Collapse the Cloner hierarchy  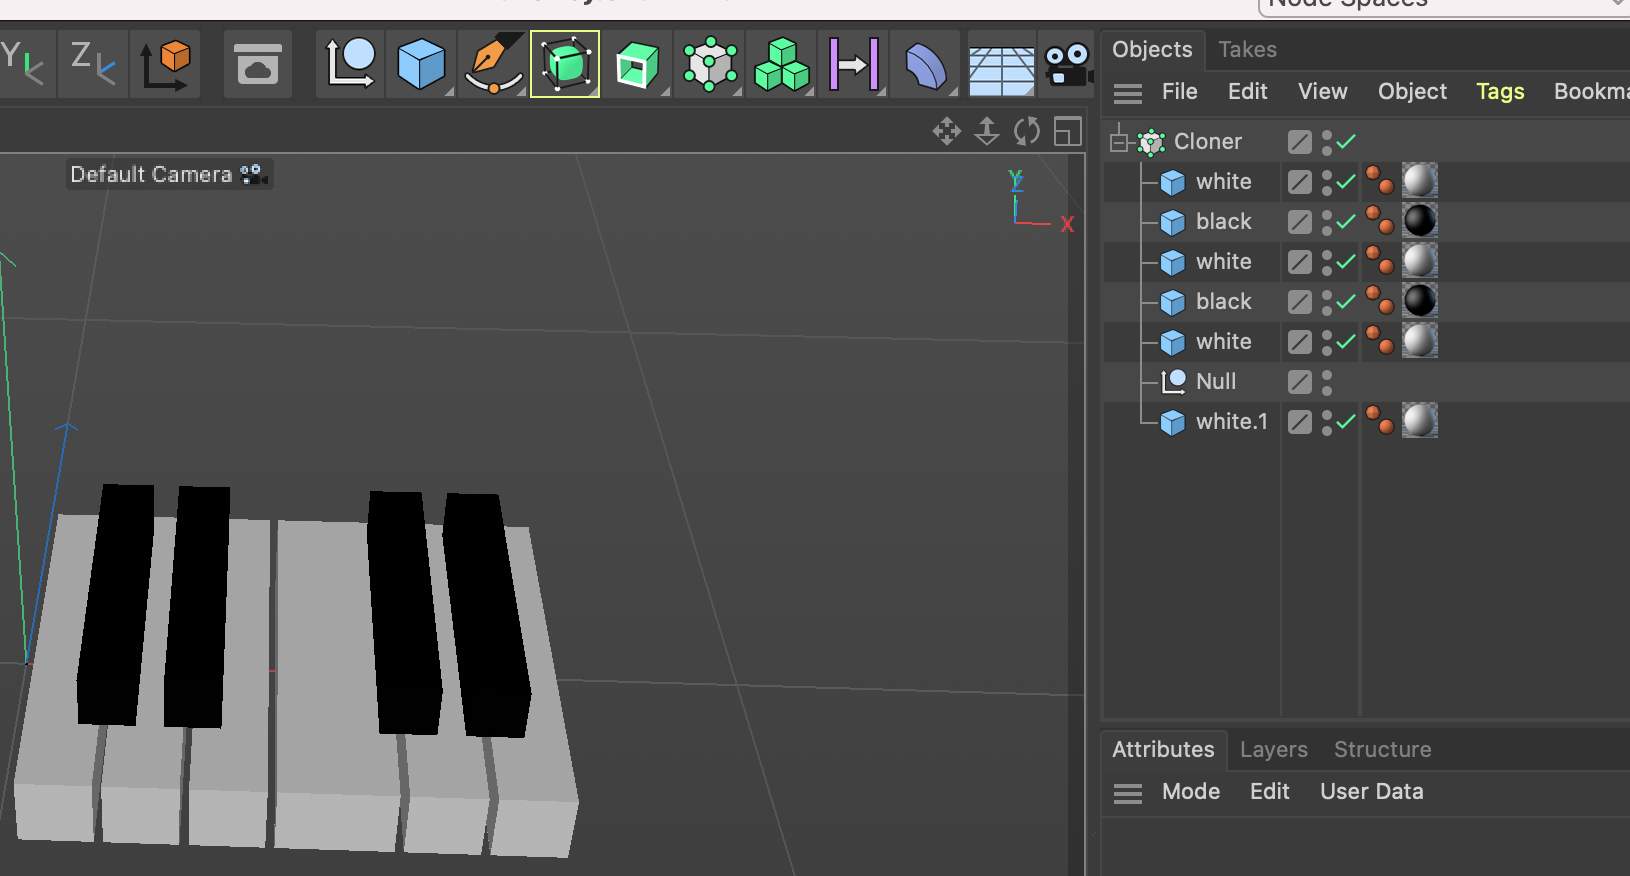tap(1119, 142)
